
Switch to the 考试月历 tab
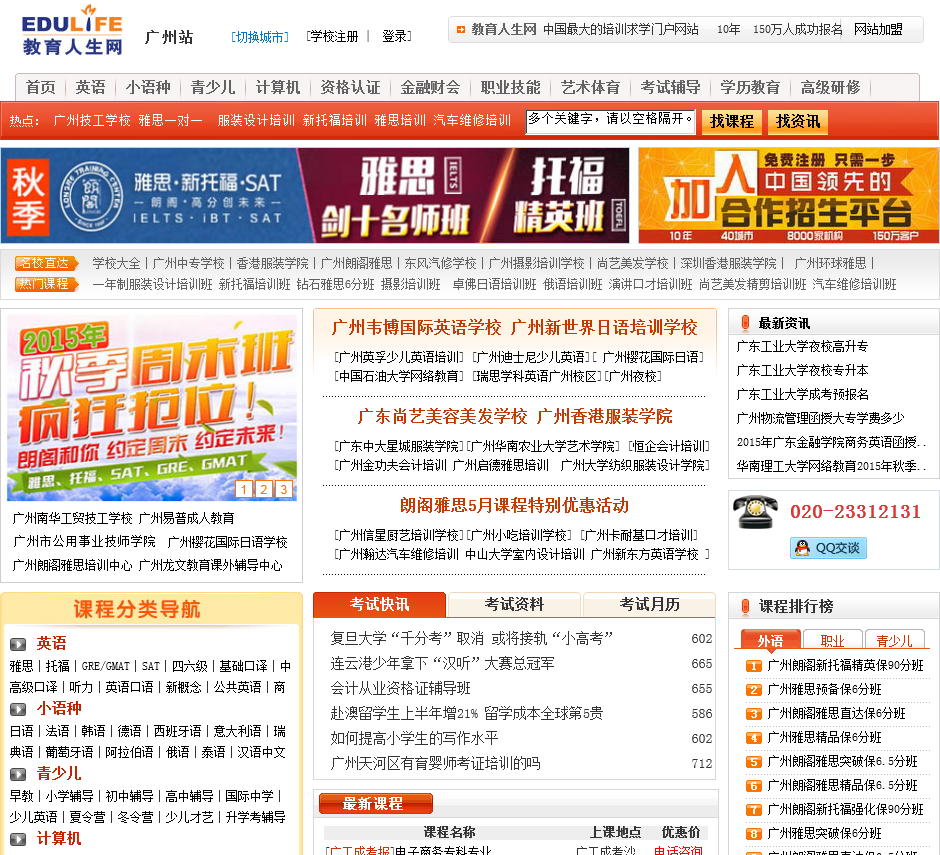coord(649,604)
